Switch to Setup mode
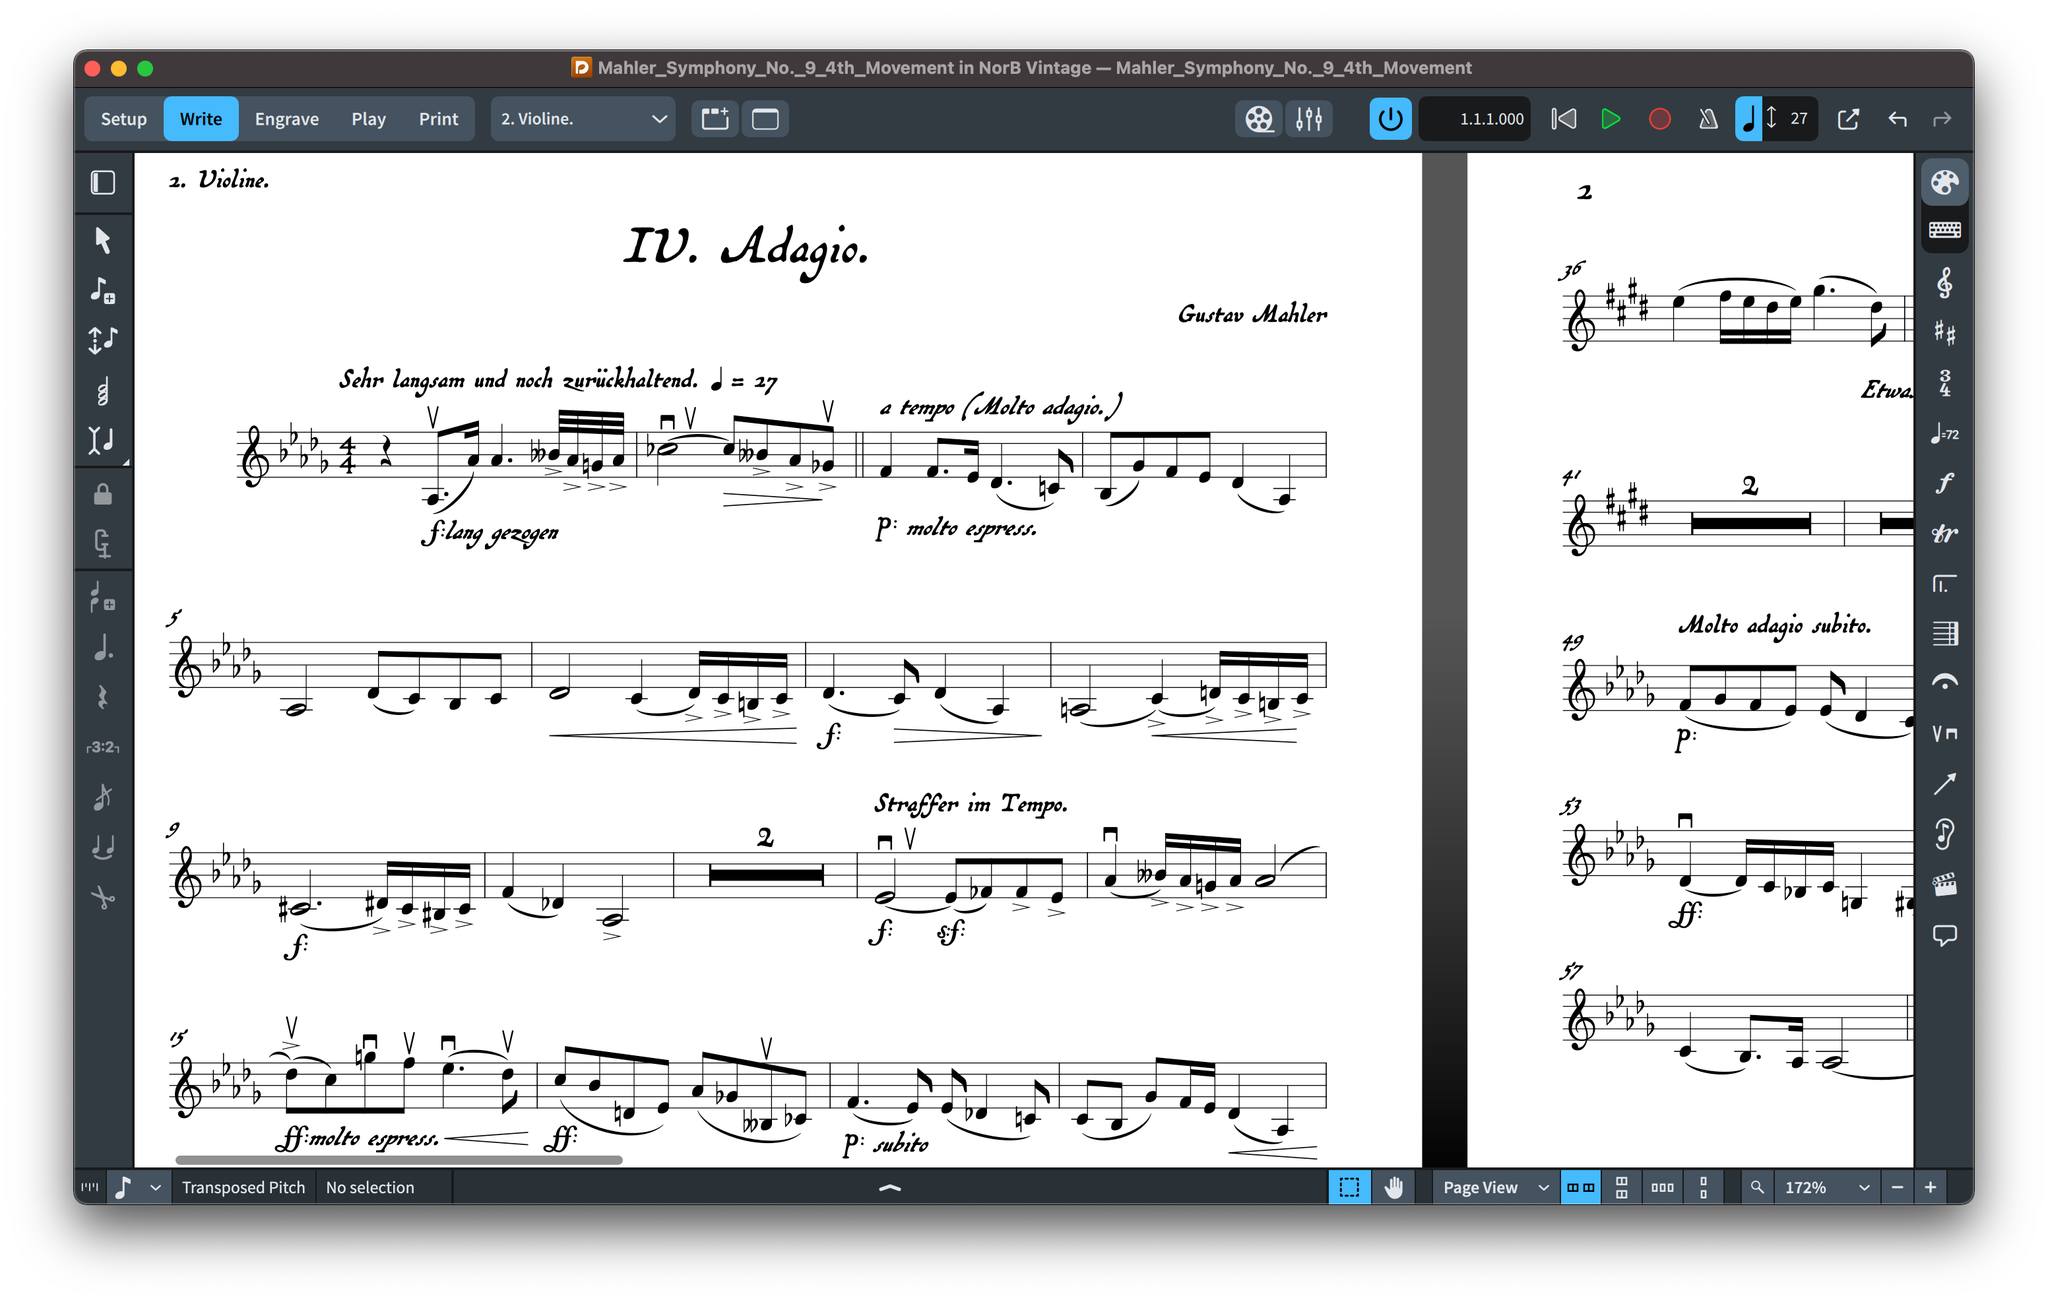This screenshot has width=2048, height=1302. click(x=124, y=119)
